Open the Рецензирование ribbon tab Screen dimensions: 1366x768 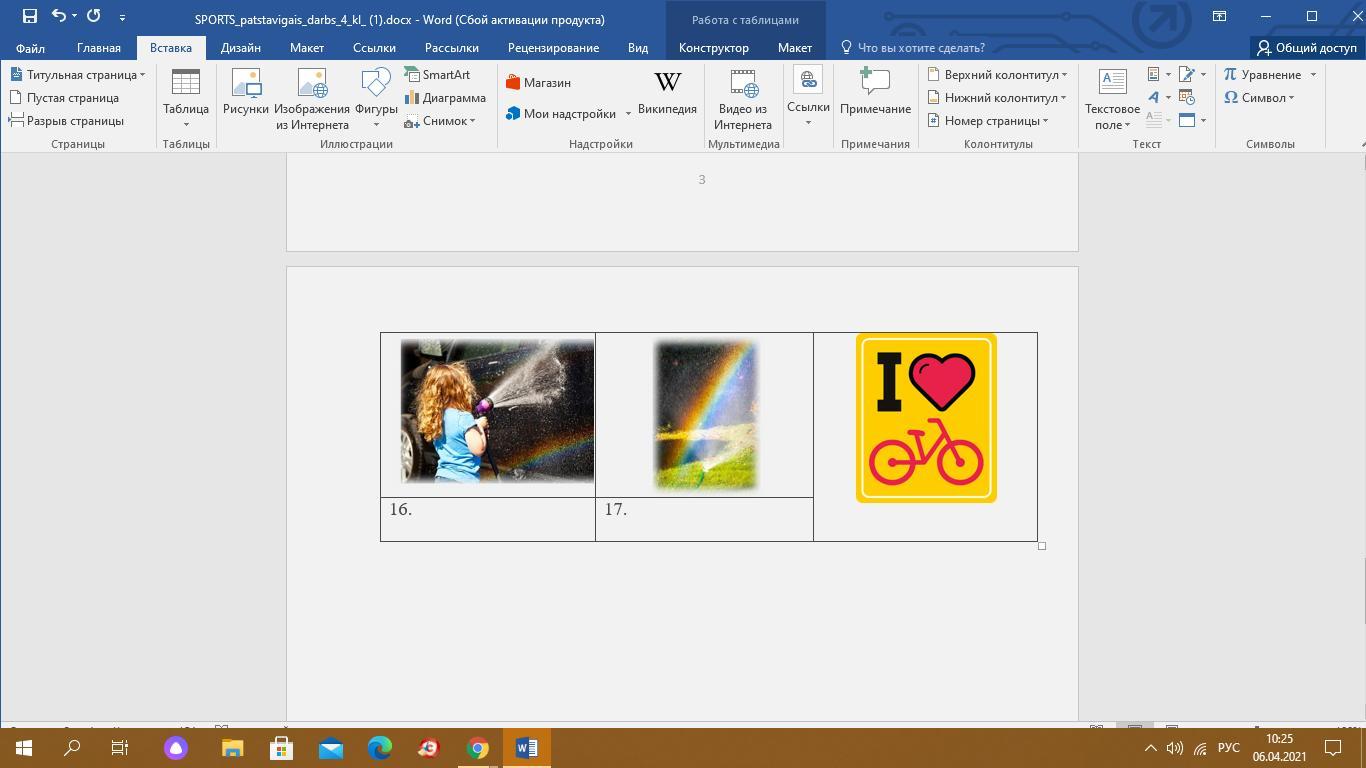click(553, 48)
